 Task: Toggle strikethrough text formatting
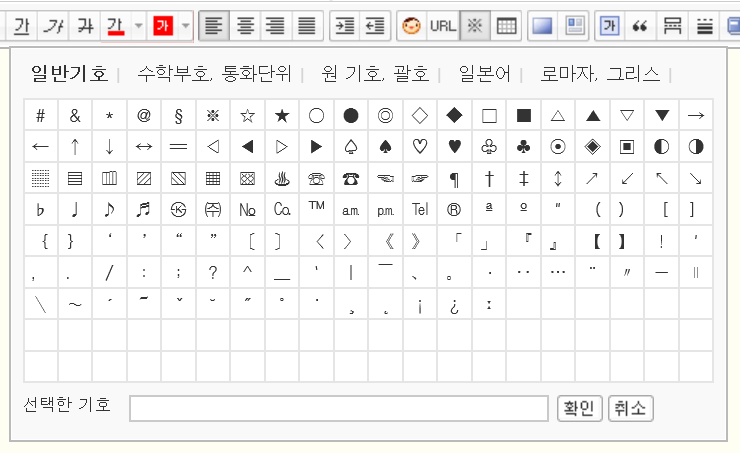coord(86,26)
